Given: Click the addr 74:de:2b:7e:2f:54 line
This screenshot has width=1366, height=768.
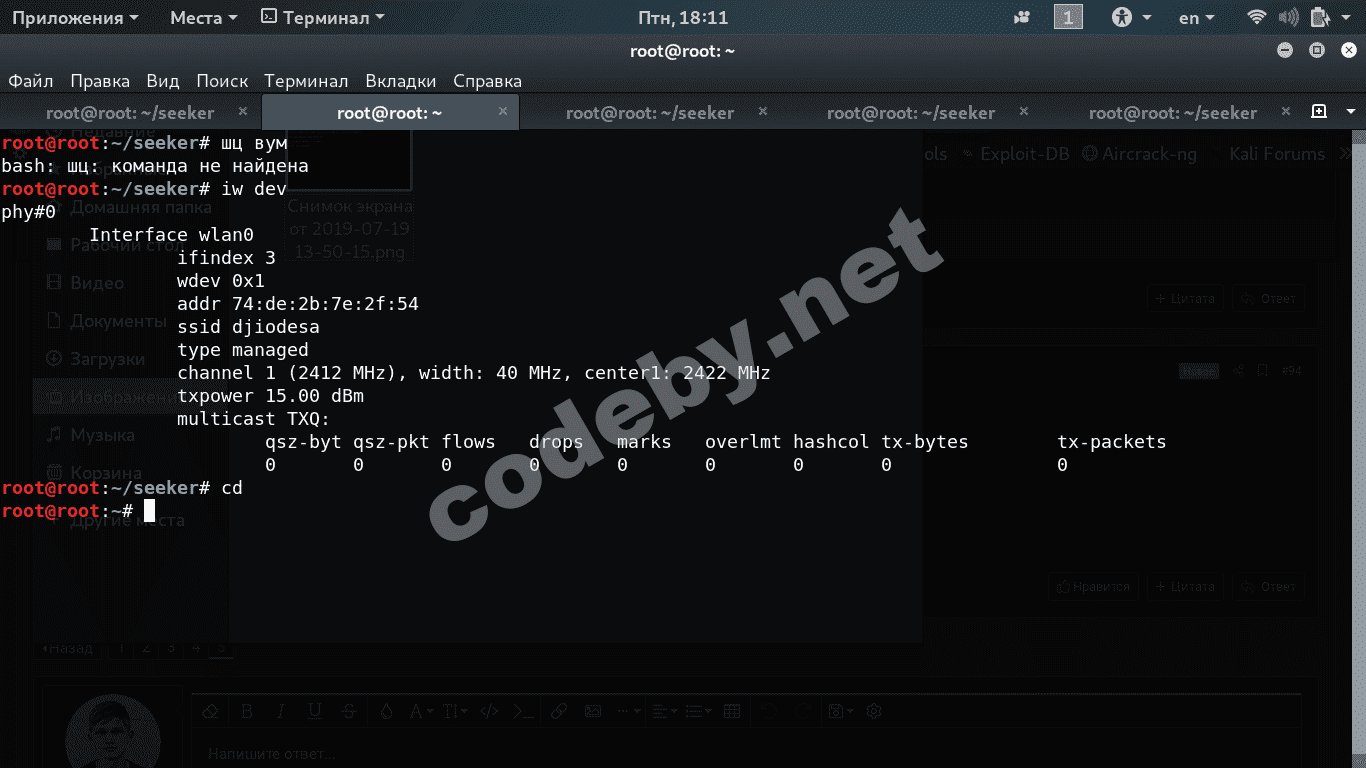Looking at the screenshot, I should click(x=298, y=304).
